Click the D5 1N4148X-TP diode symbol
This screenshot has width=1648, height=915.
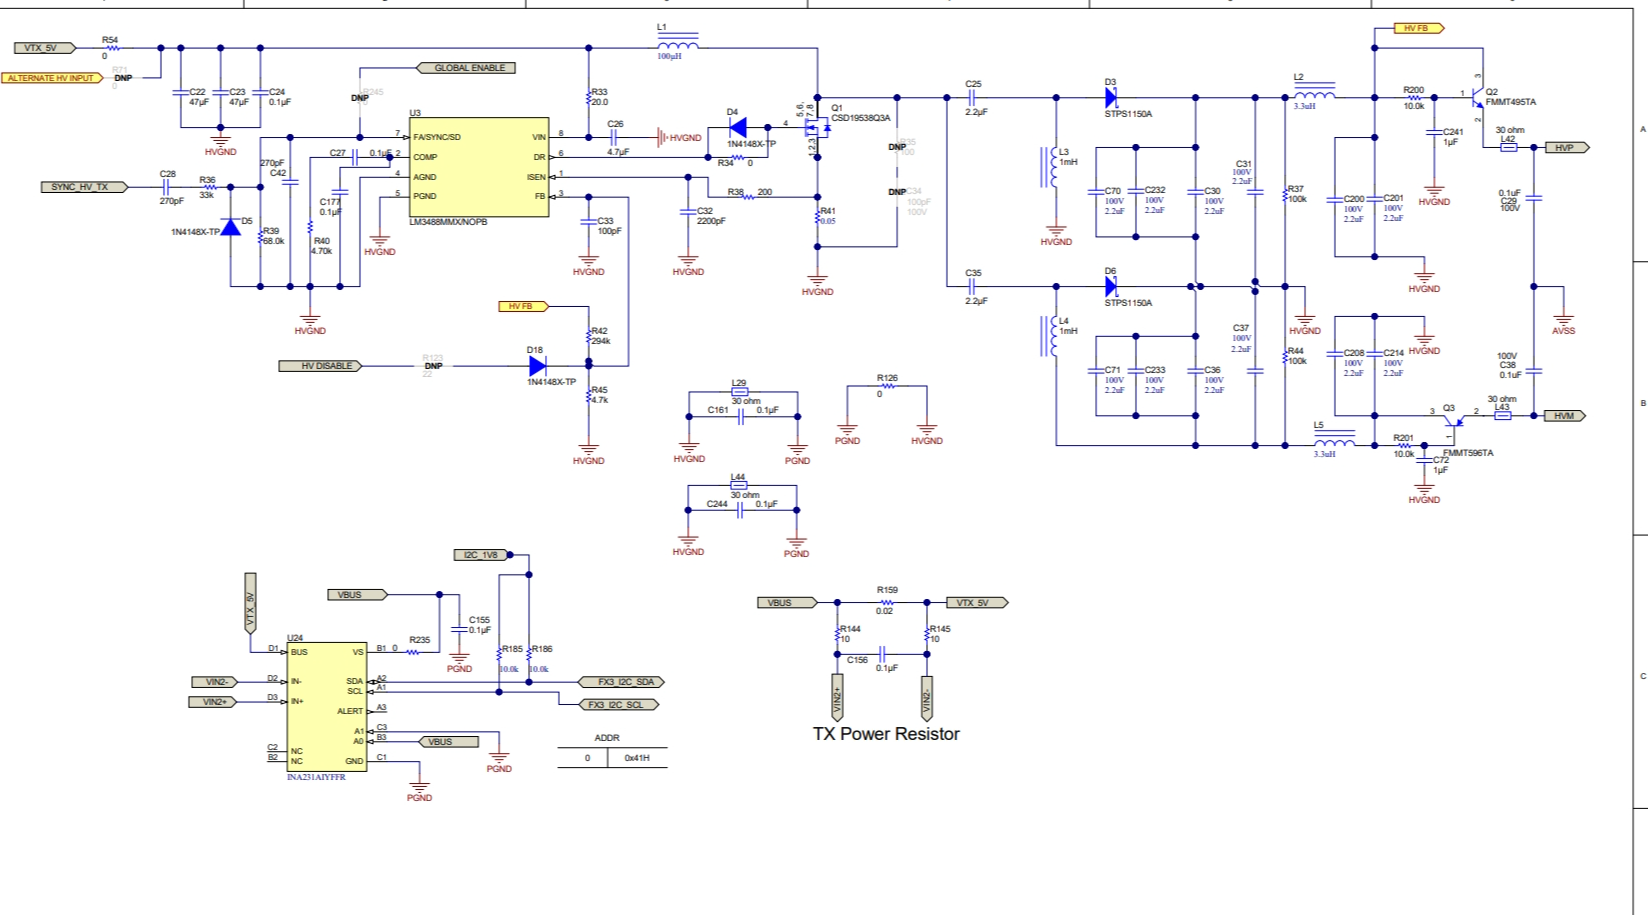[x=230, y=227]
